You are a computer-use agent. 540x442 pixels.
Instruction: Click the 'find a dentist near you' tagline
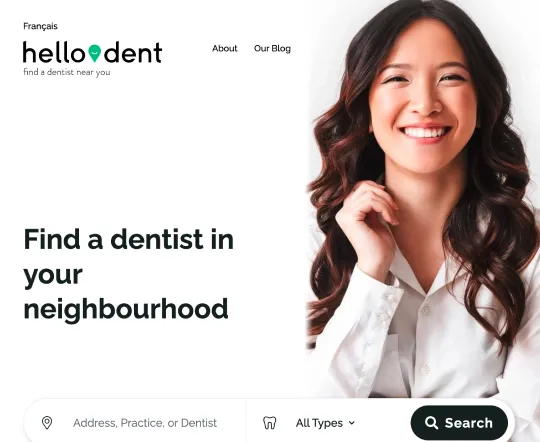point(66,72)
